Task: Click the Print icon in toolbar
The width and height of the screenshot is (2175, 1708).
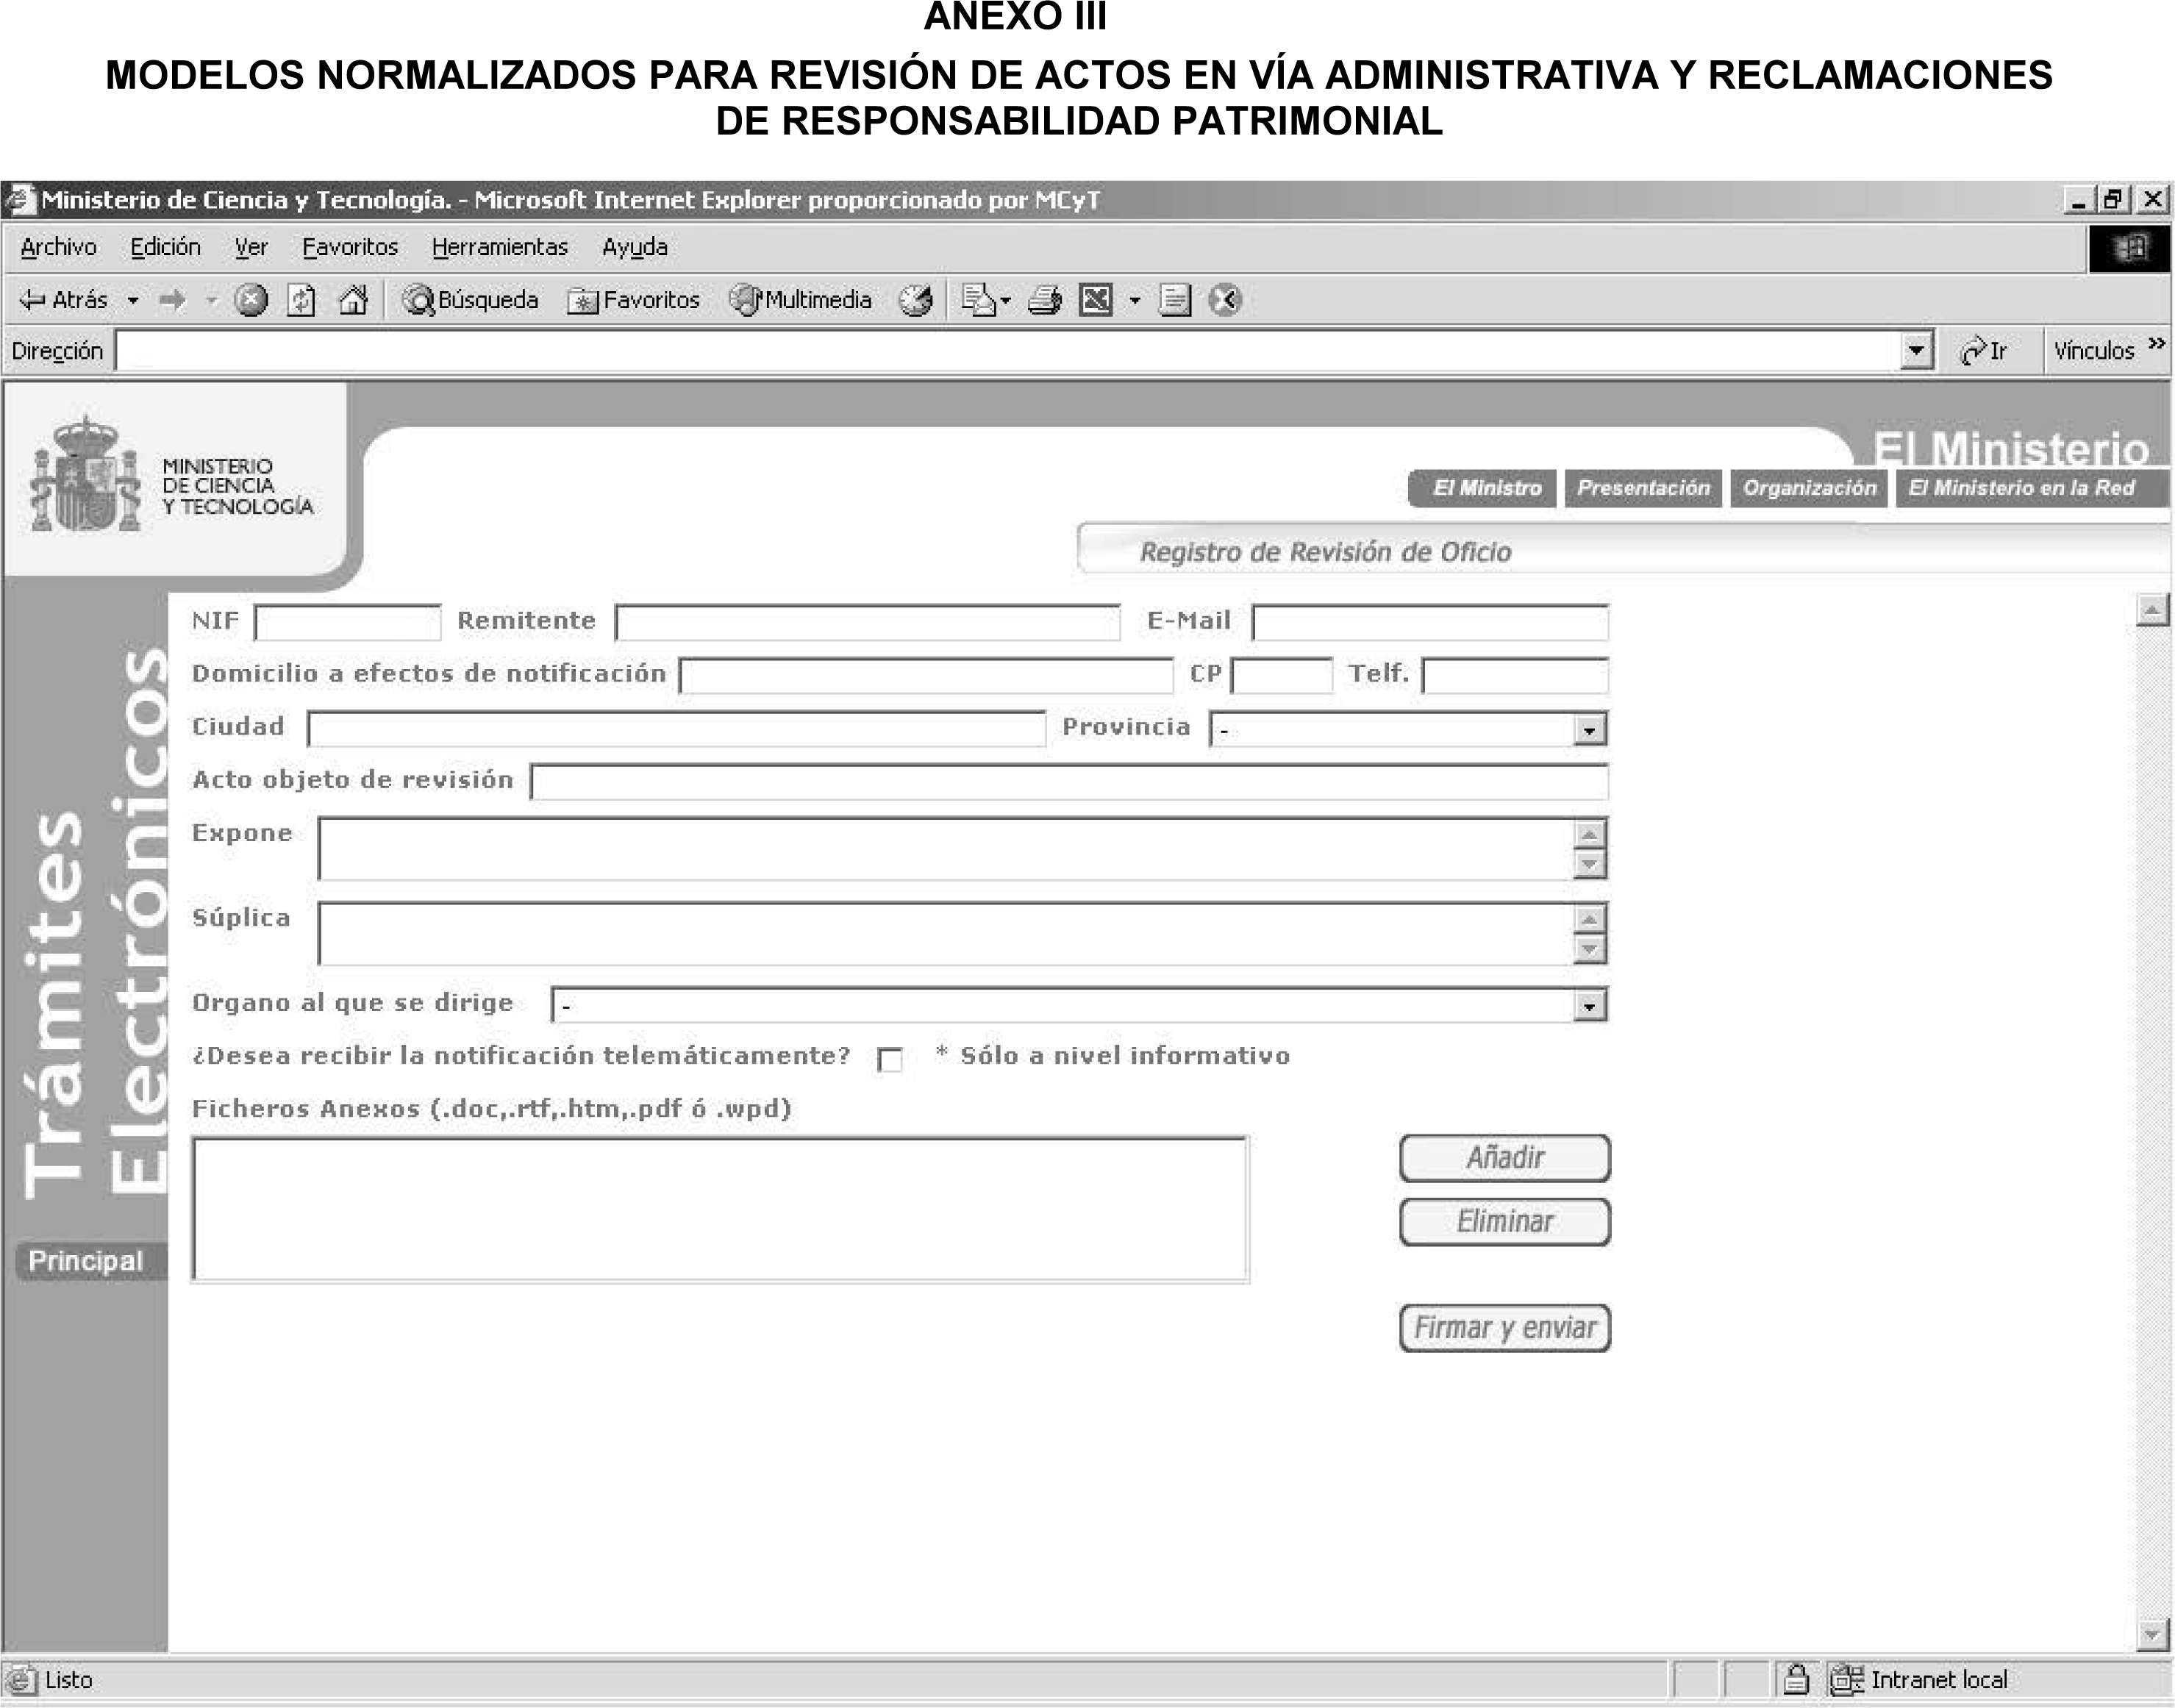Action: [1045, 300]
